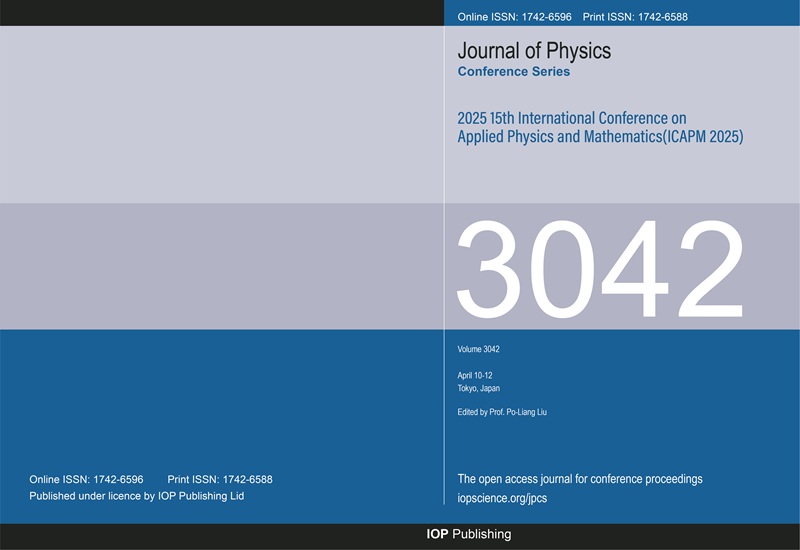Click 'Applied Physics and Mathematics(ICAPM 2025)' line
800x550 pixels.
click(x=600, y=137)
